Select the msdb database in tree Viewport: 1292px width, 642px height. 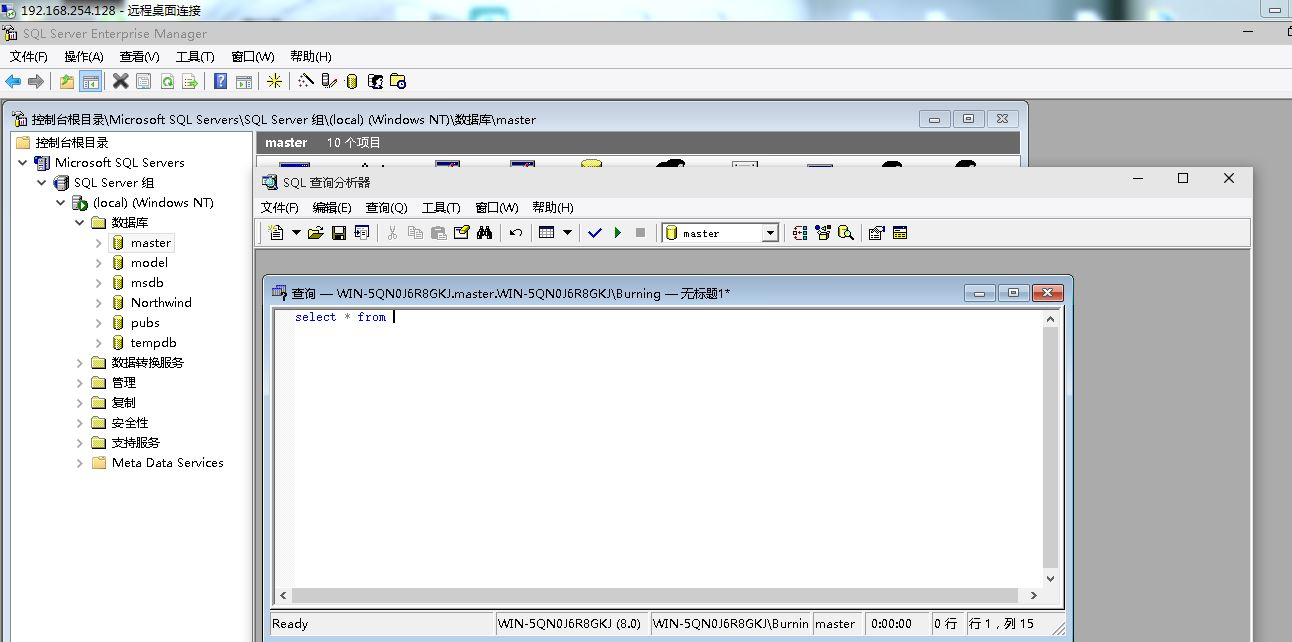(147, 282)
